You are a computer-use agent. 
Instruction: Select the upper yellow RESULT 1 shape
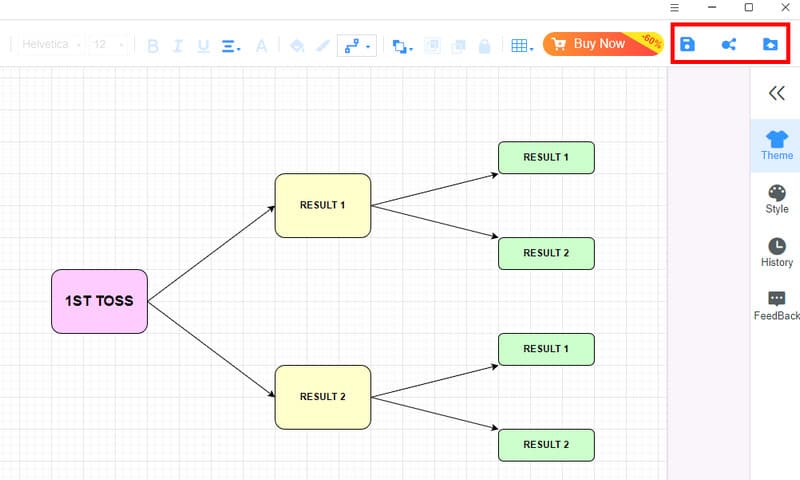(323, 206)
